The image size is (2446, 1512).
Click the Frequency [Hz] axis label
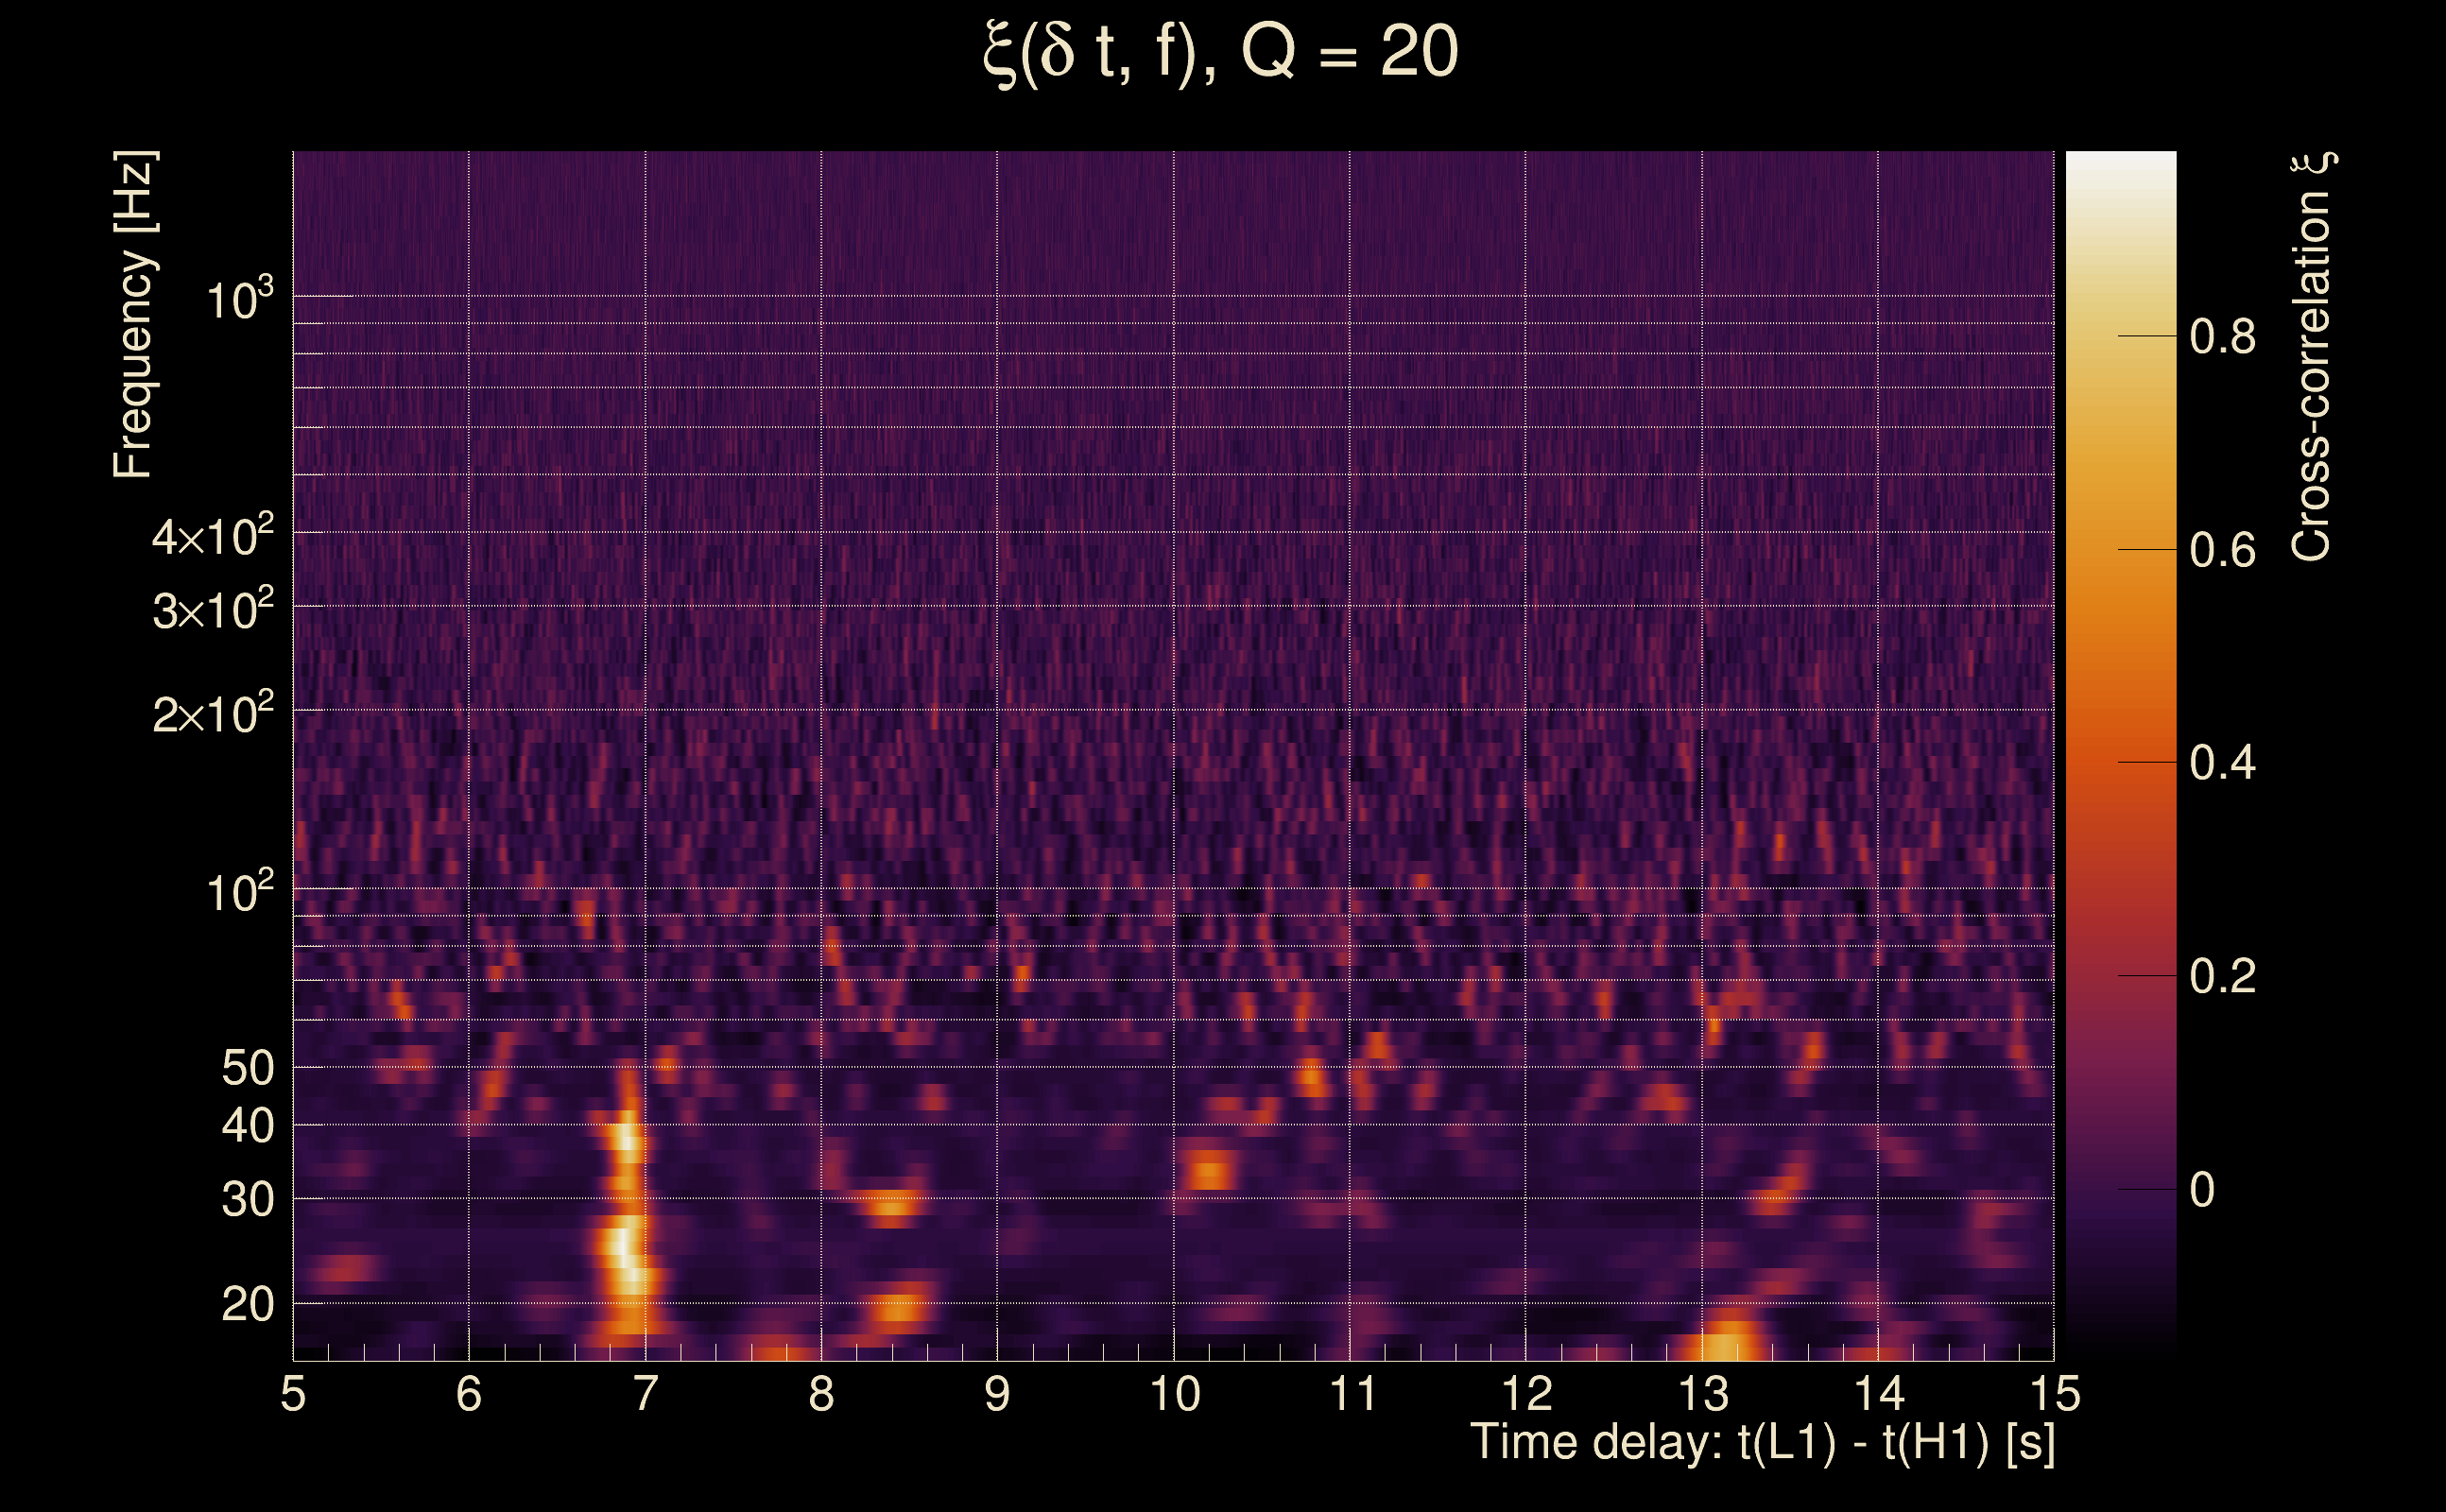point(132,315)
